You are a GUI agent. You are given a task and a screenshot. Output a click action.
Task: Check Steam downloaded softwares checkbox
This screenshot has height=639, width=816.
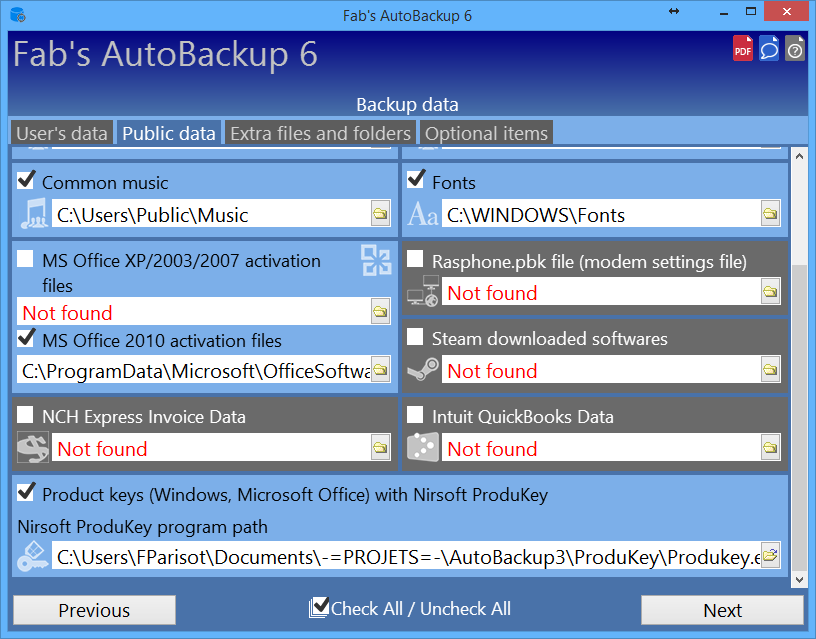pos(415,337)
